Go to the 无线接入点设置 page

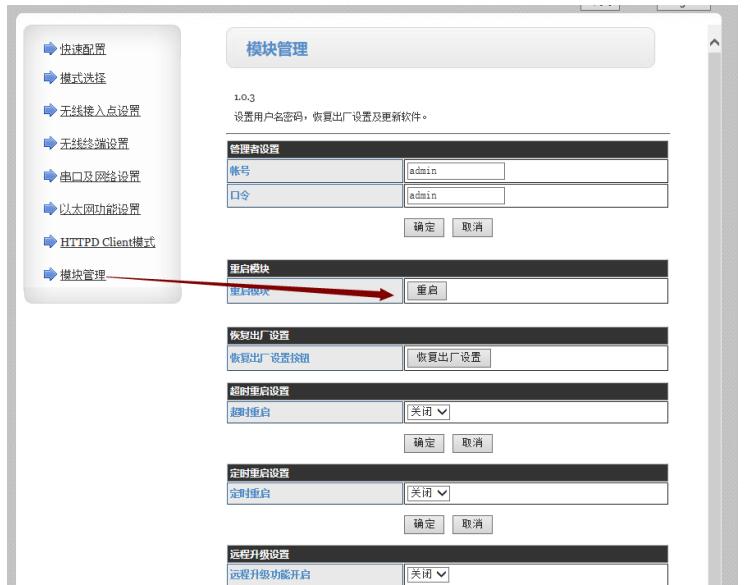click(x=100, y=110)
